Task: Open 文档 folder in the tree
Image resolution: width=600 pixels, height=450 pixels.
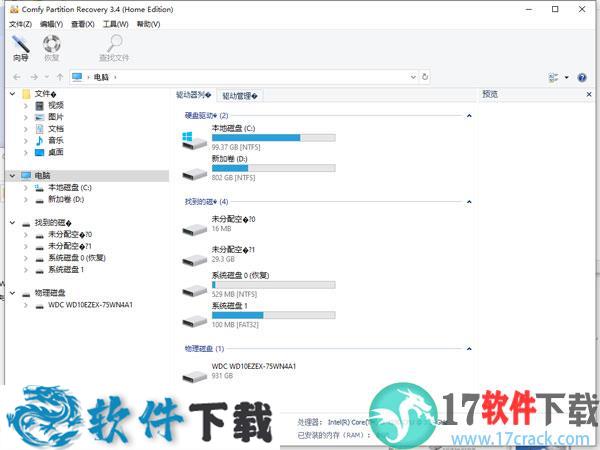Action: coord(55,129)
